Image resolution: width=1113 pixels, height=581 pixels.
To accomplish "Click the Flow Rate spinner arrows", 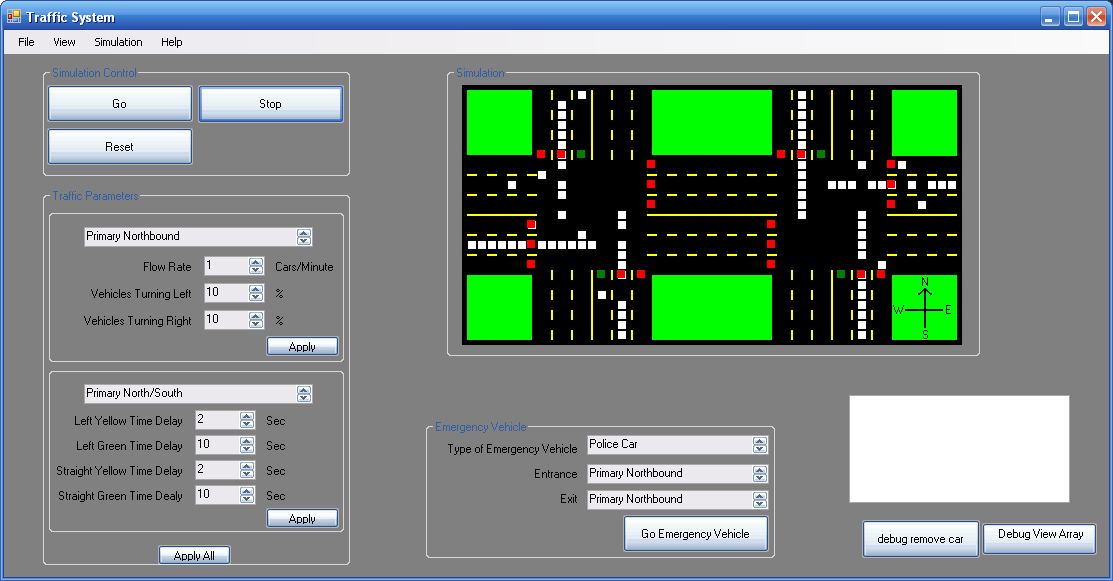I will [255, 267].
